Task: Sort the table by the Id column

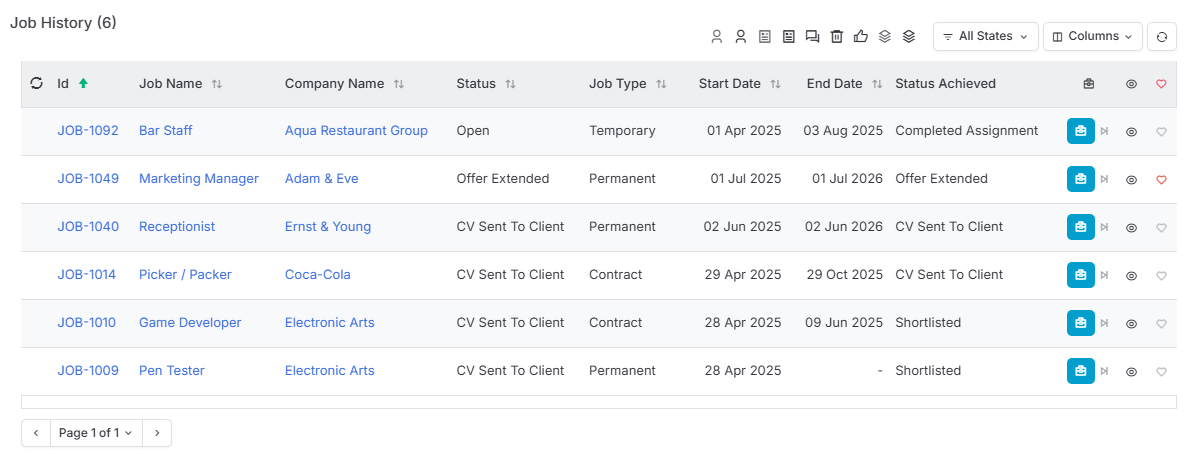Action: [x=72, y=84]
